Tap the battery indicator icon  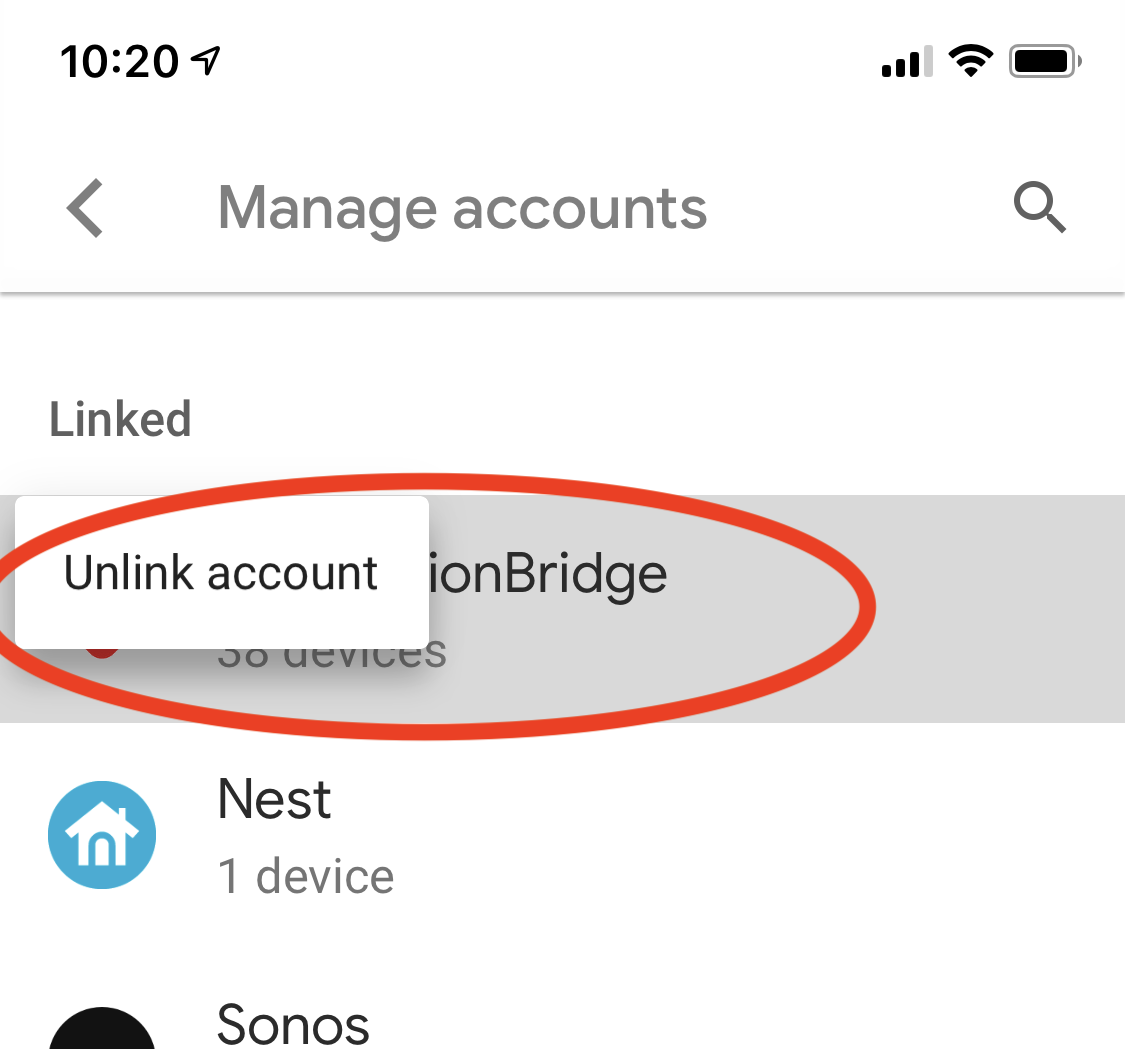tap(1045, 63)
